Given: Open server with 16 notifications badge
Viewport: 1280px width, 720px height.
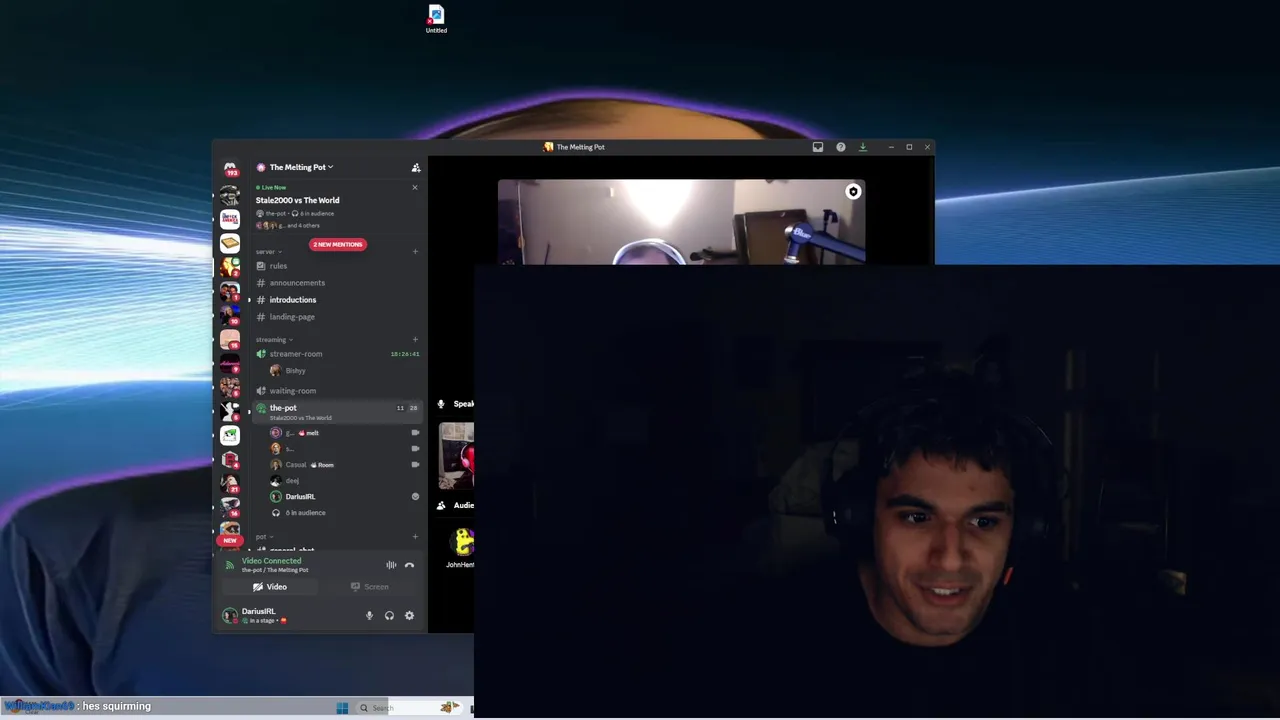Looking at the screenshot, I should pyautogui.click(x=230, y=507).
